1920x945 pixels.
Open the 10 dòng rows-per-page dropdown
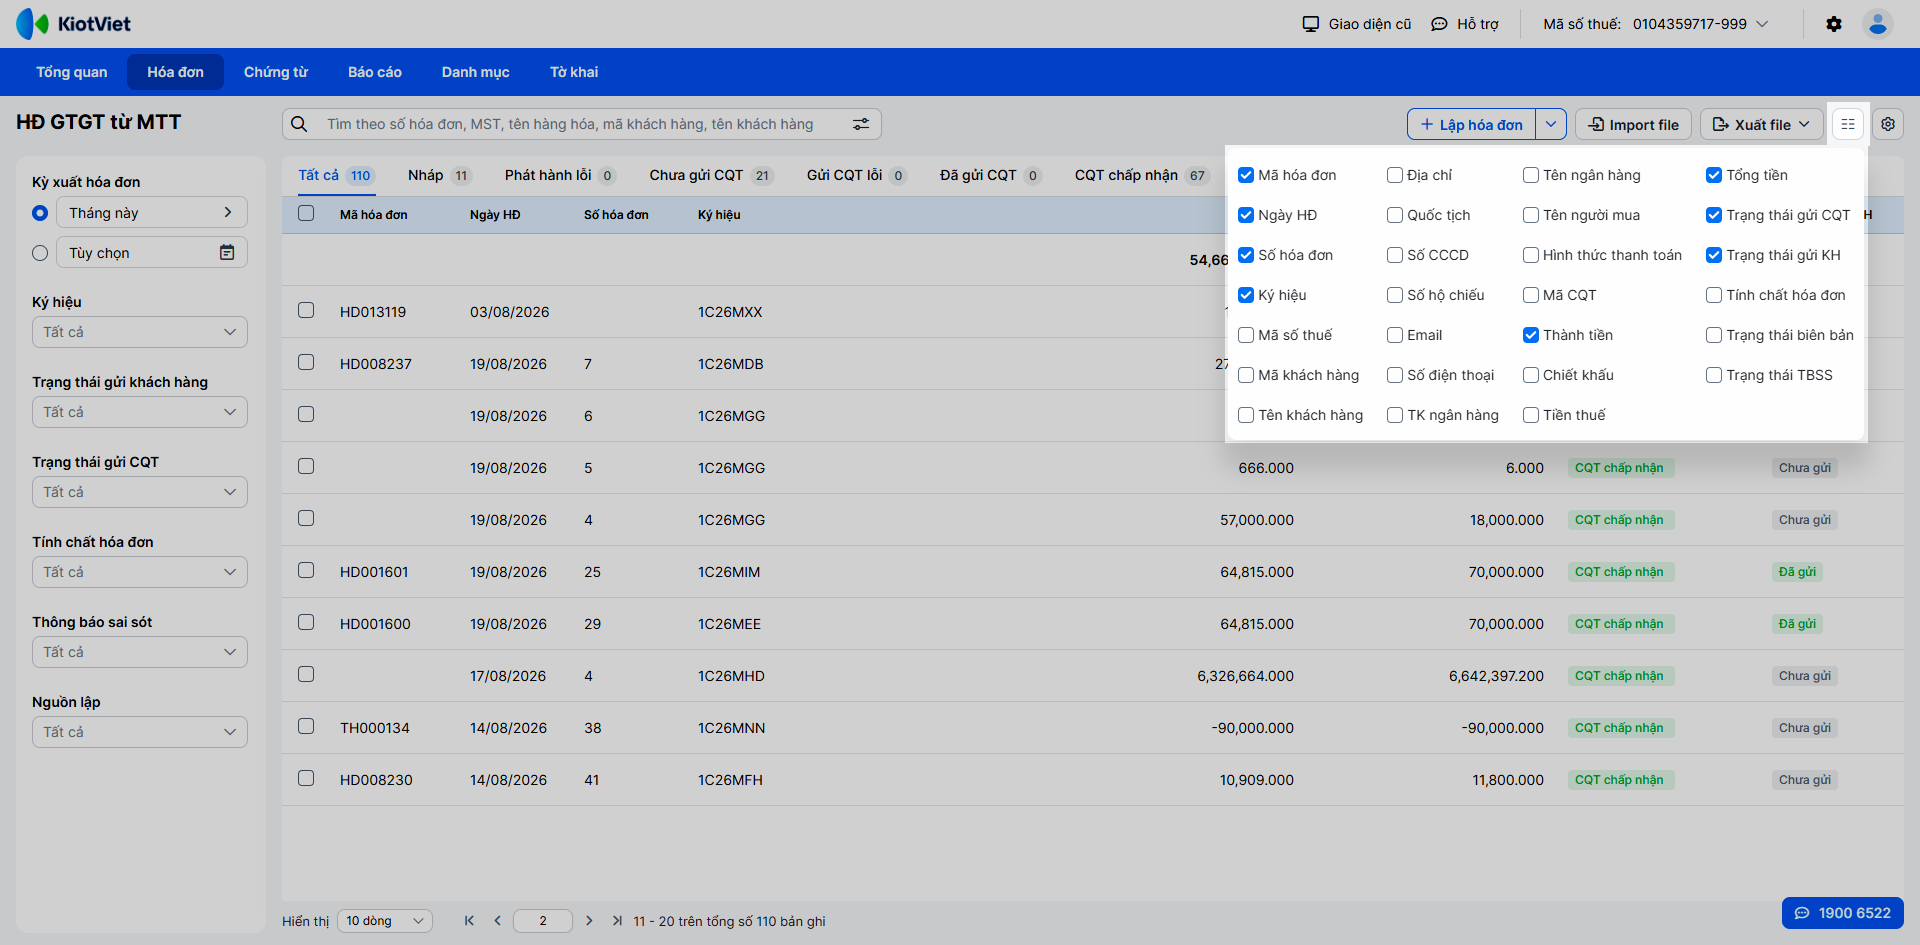click(385, 921)
